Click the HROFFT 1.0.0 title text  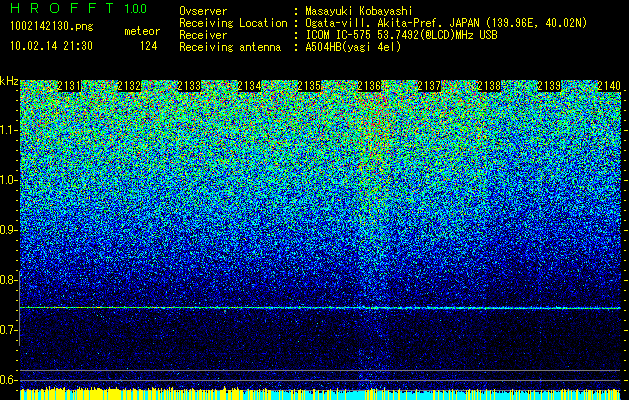(x=79, y=8)
